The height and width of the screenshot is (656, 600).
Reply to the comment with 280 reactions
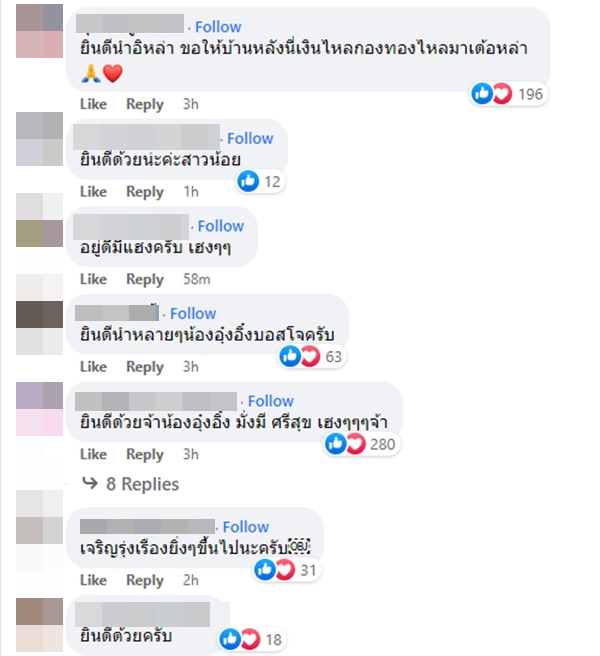click(145, 454)
